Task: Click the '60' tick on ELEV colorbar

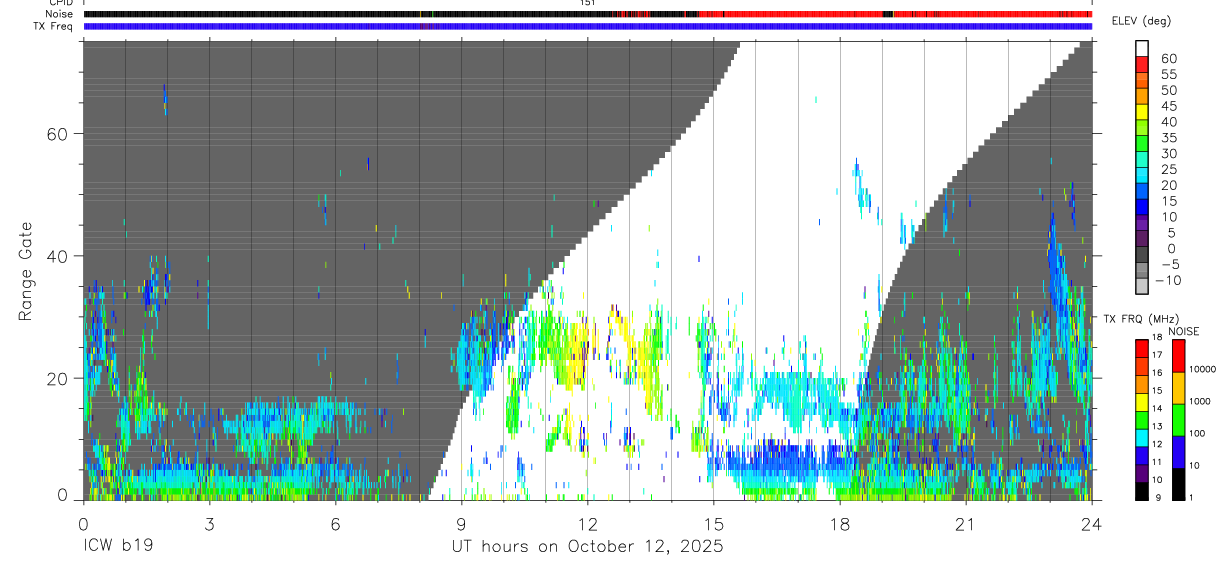Action: coord(1168,58)
